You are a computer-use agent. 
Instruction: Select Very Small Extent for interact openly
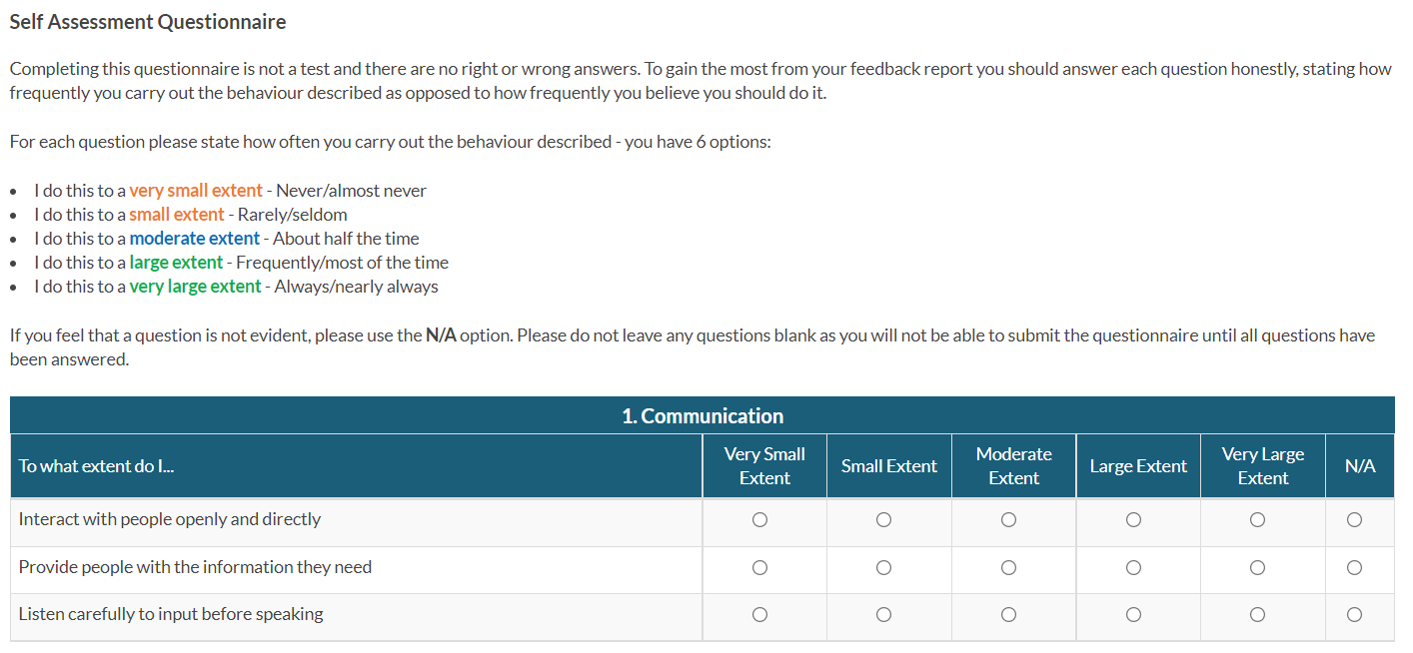point(760,520)
